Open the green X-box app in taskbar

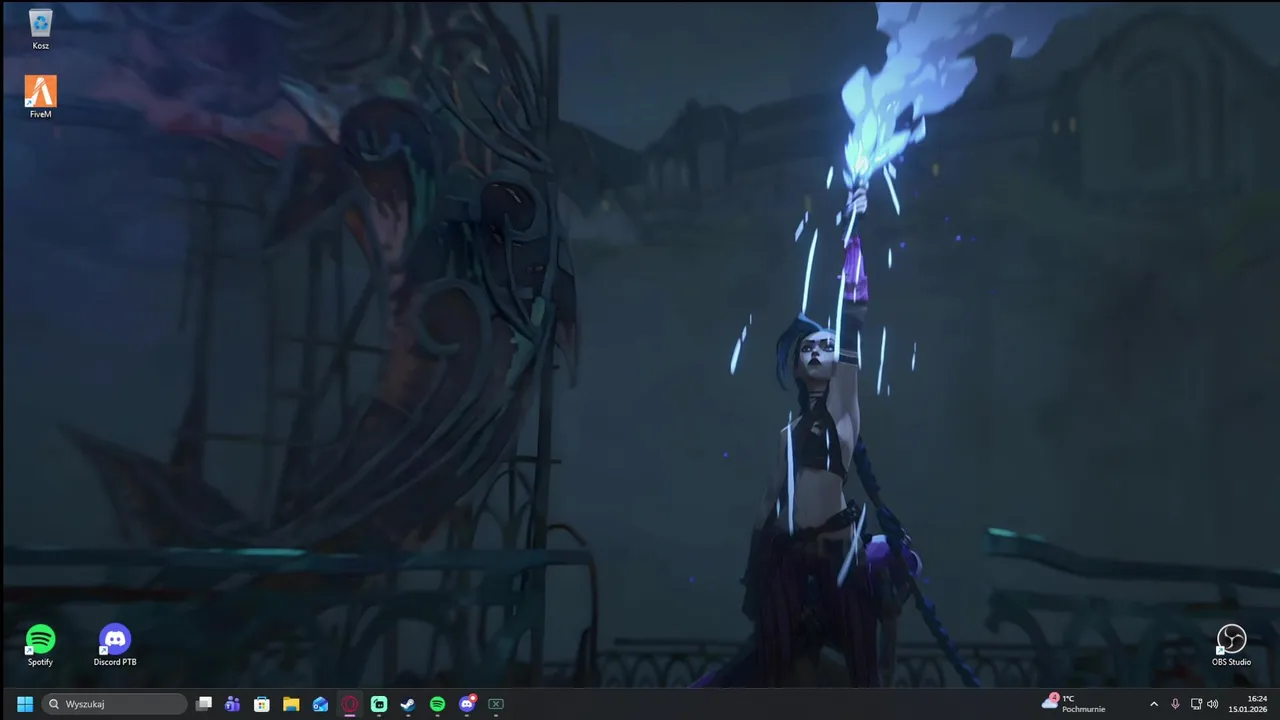496,704
